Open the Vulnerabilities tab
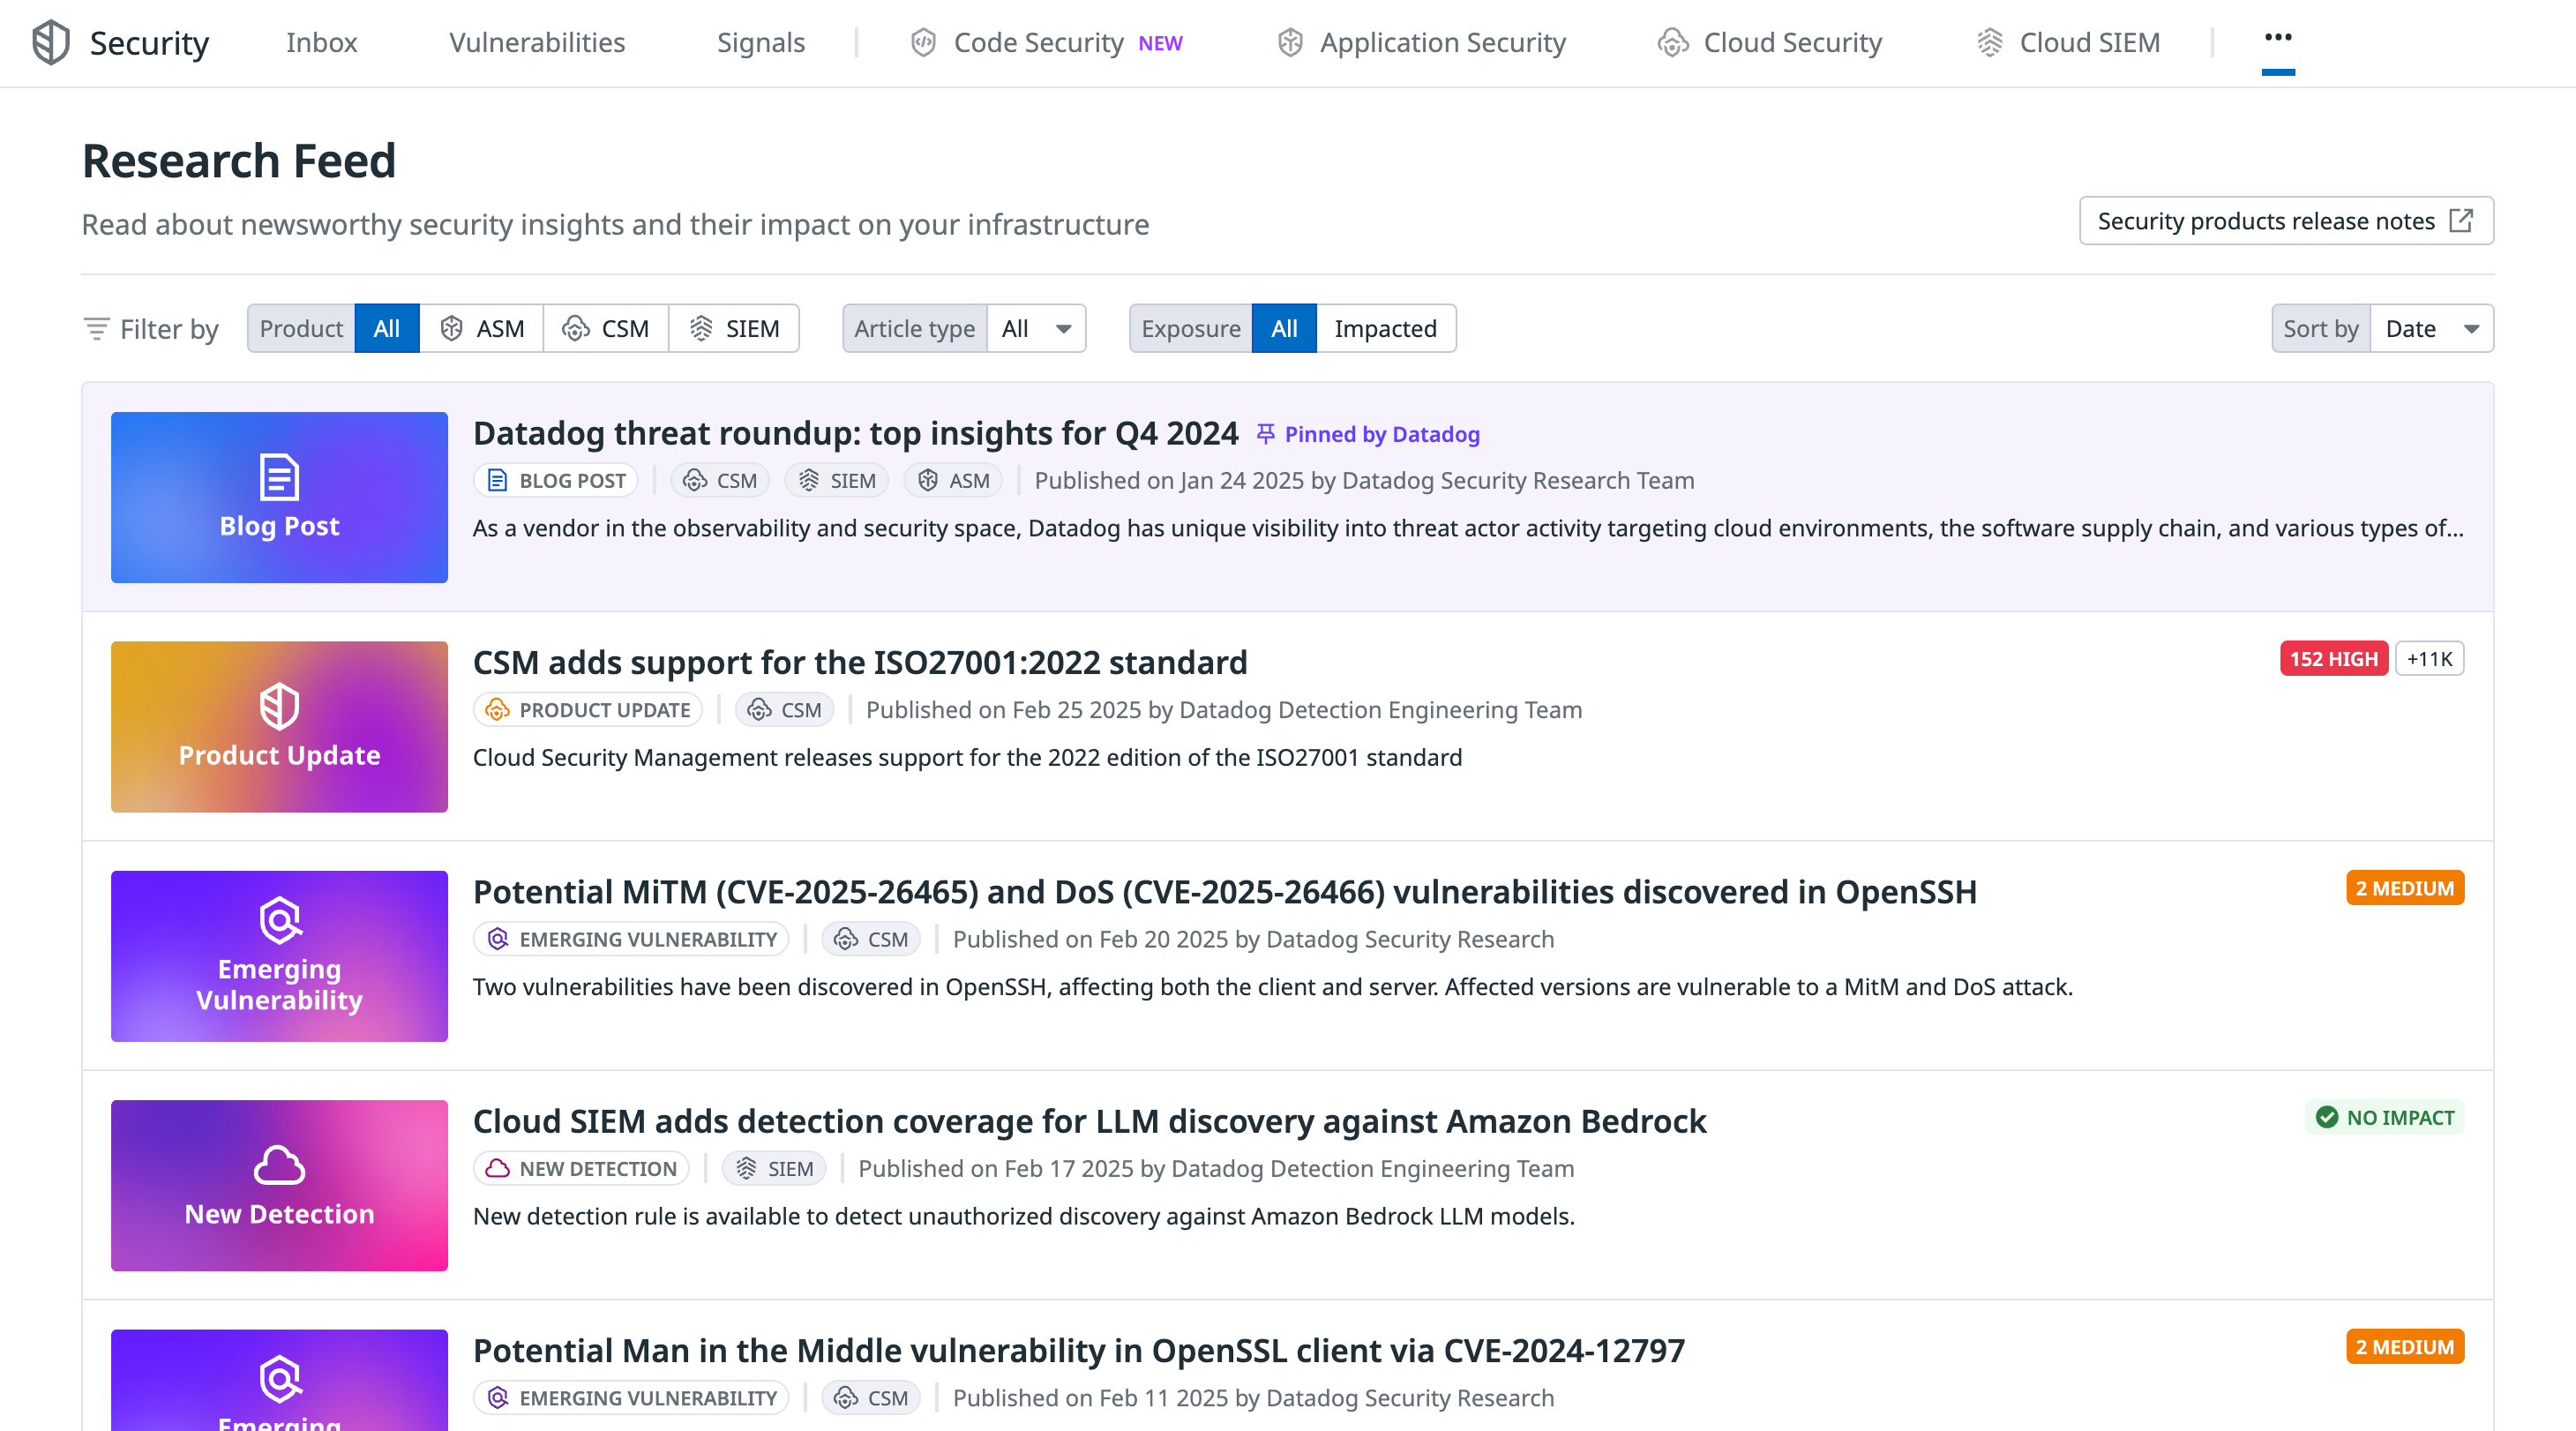This screenshot has width=2576, height=1431. (537, 43)
